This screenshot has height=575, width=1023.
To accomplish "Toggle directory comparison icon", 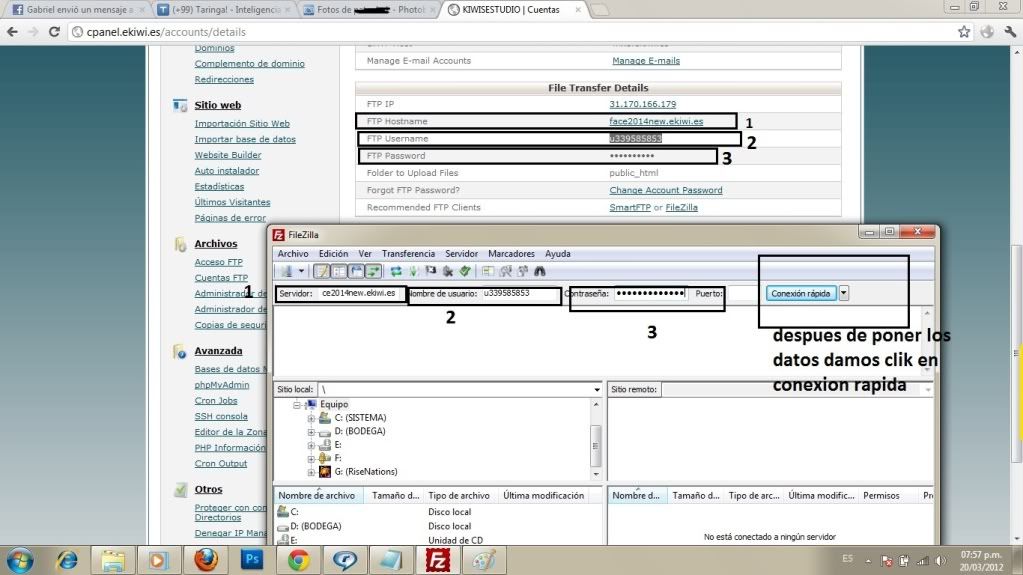I will 505,271.
